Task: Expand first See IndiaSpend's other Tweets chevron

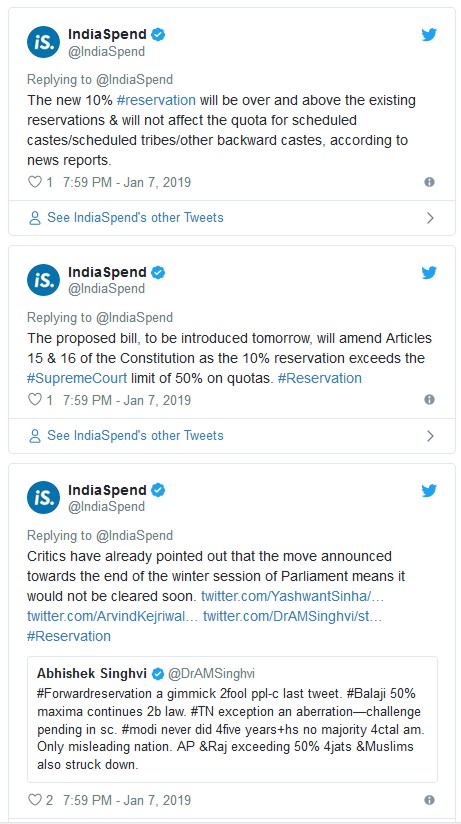Action: [x=430, y=218]
